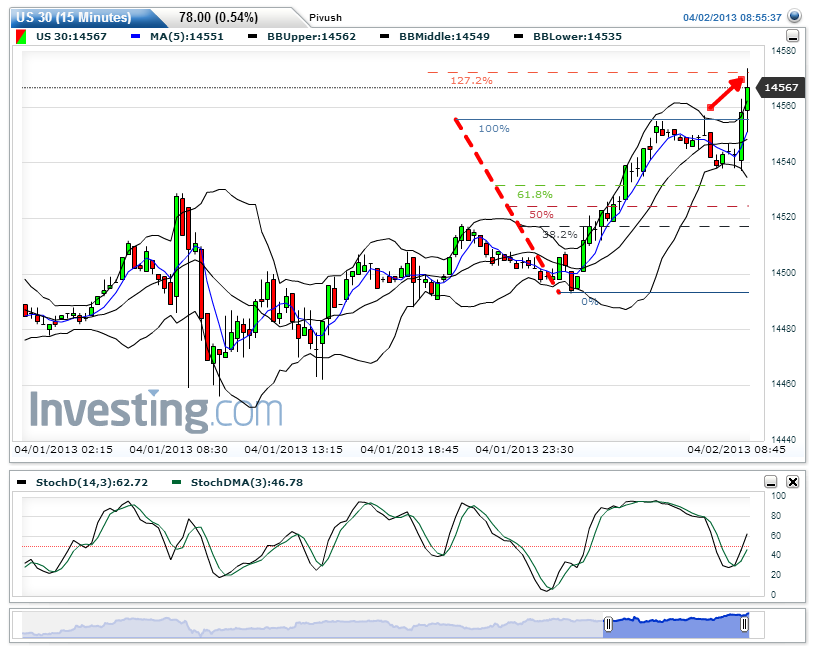Click the highlighted blue range in navigator

tap(676, 626)
